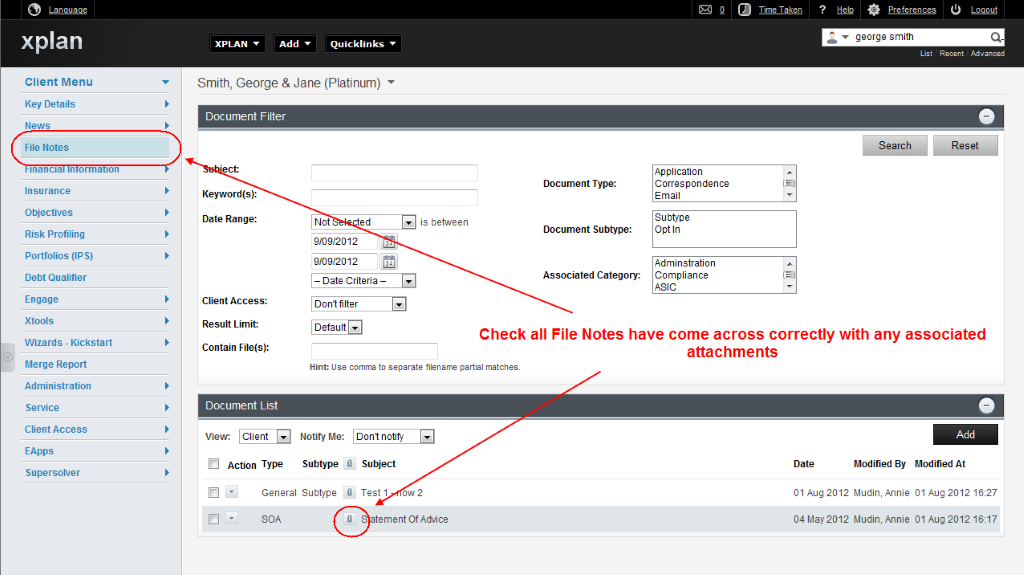Open attachment icon for Statement Of Advice
Image resolution: width=1024 pixels, height=575 pixels.
tap(350, 519)
